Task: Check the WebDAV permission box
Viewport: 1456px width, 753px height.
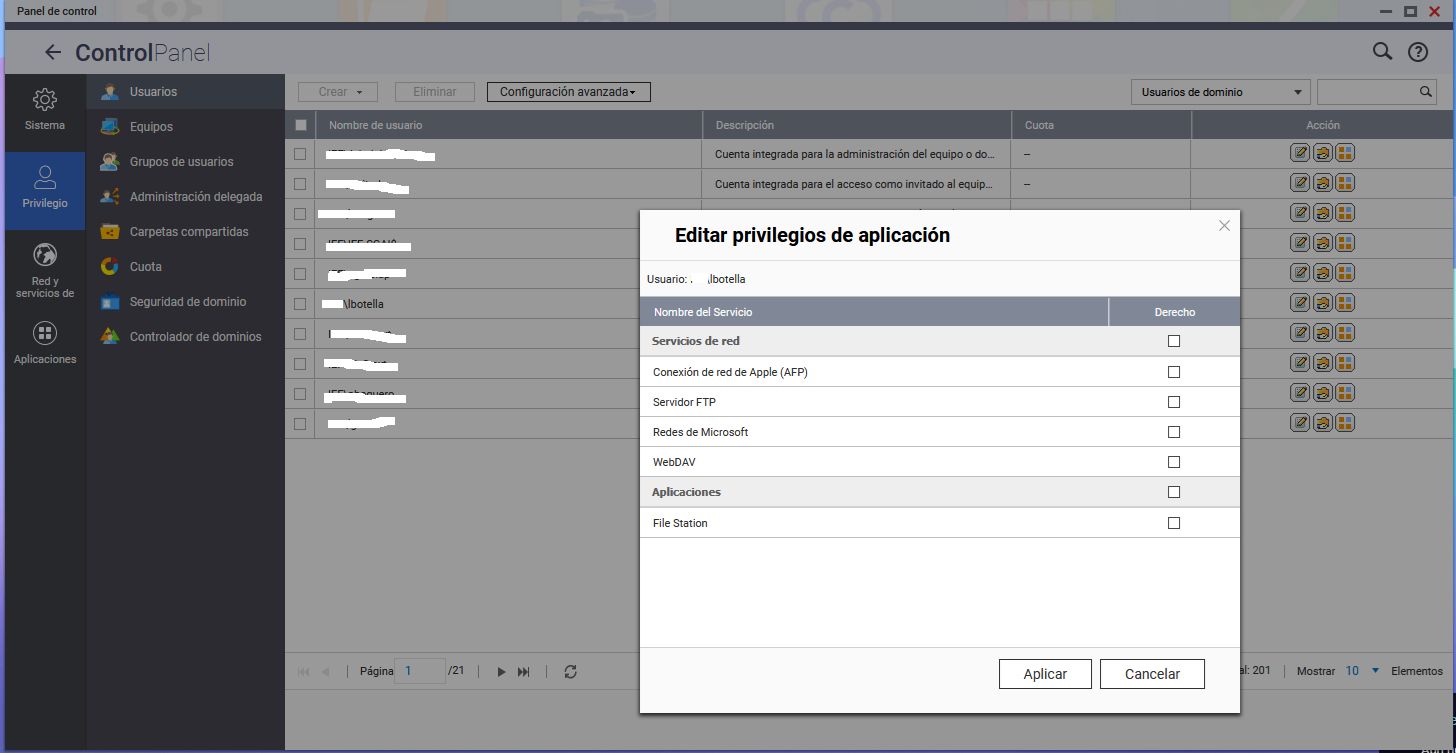Action: click(x=1174, y=462)
